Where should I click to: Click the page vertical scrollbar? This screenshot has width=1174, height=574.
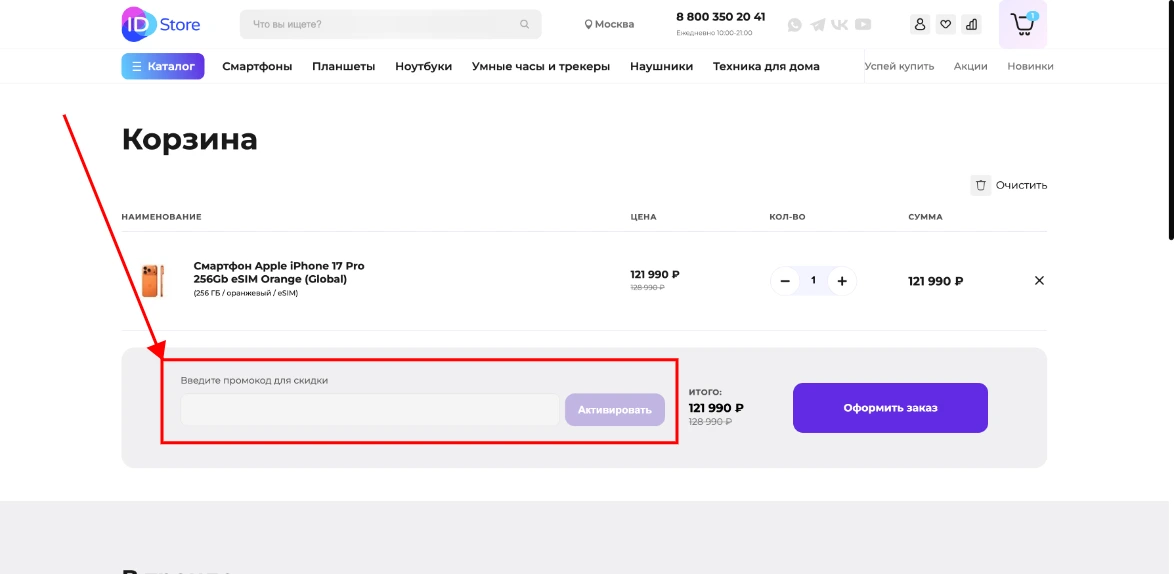[x=1170, y=120]
